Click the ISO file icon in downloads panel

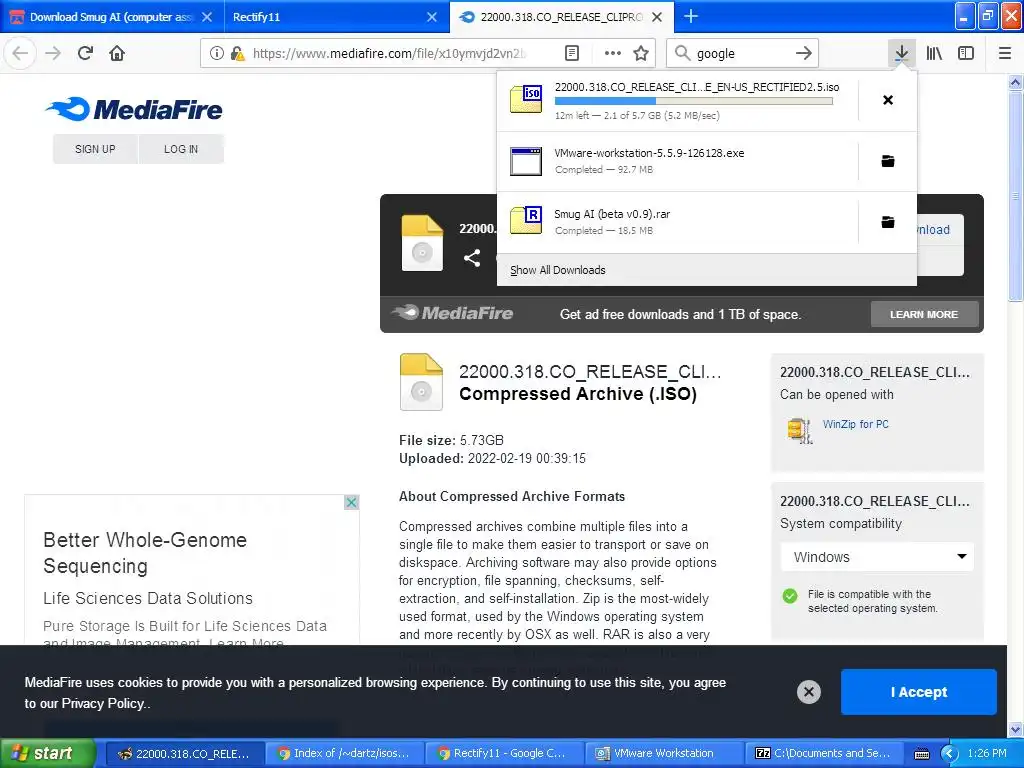[526, 99]
